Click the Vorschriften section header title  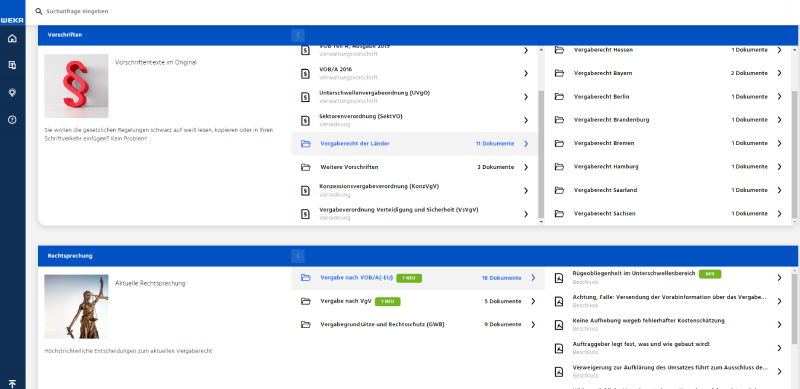click(x=65, y=35)
